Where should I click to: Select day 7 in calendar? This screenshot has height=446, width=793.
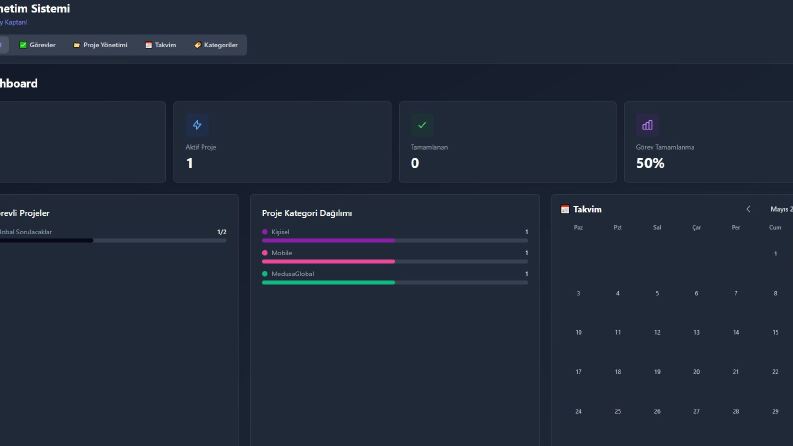pos(736,293)
